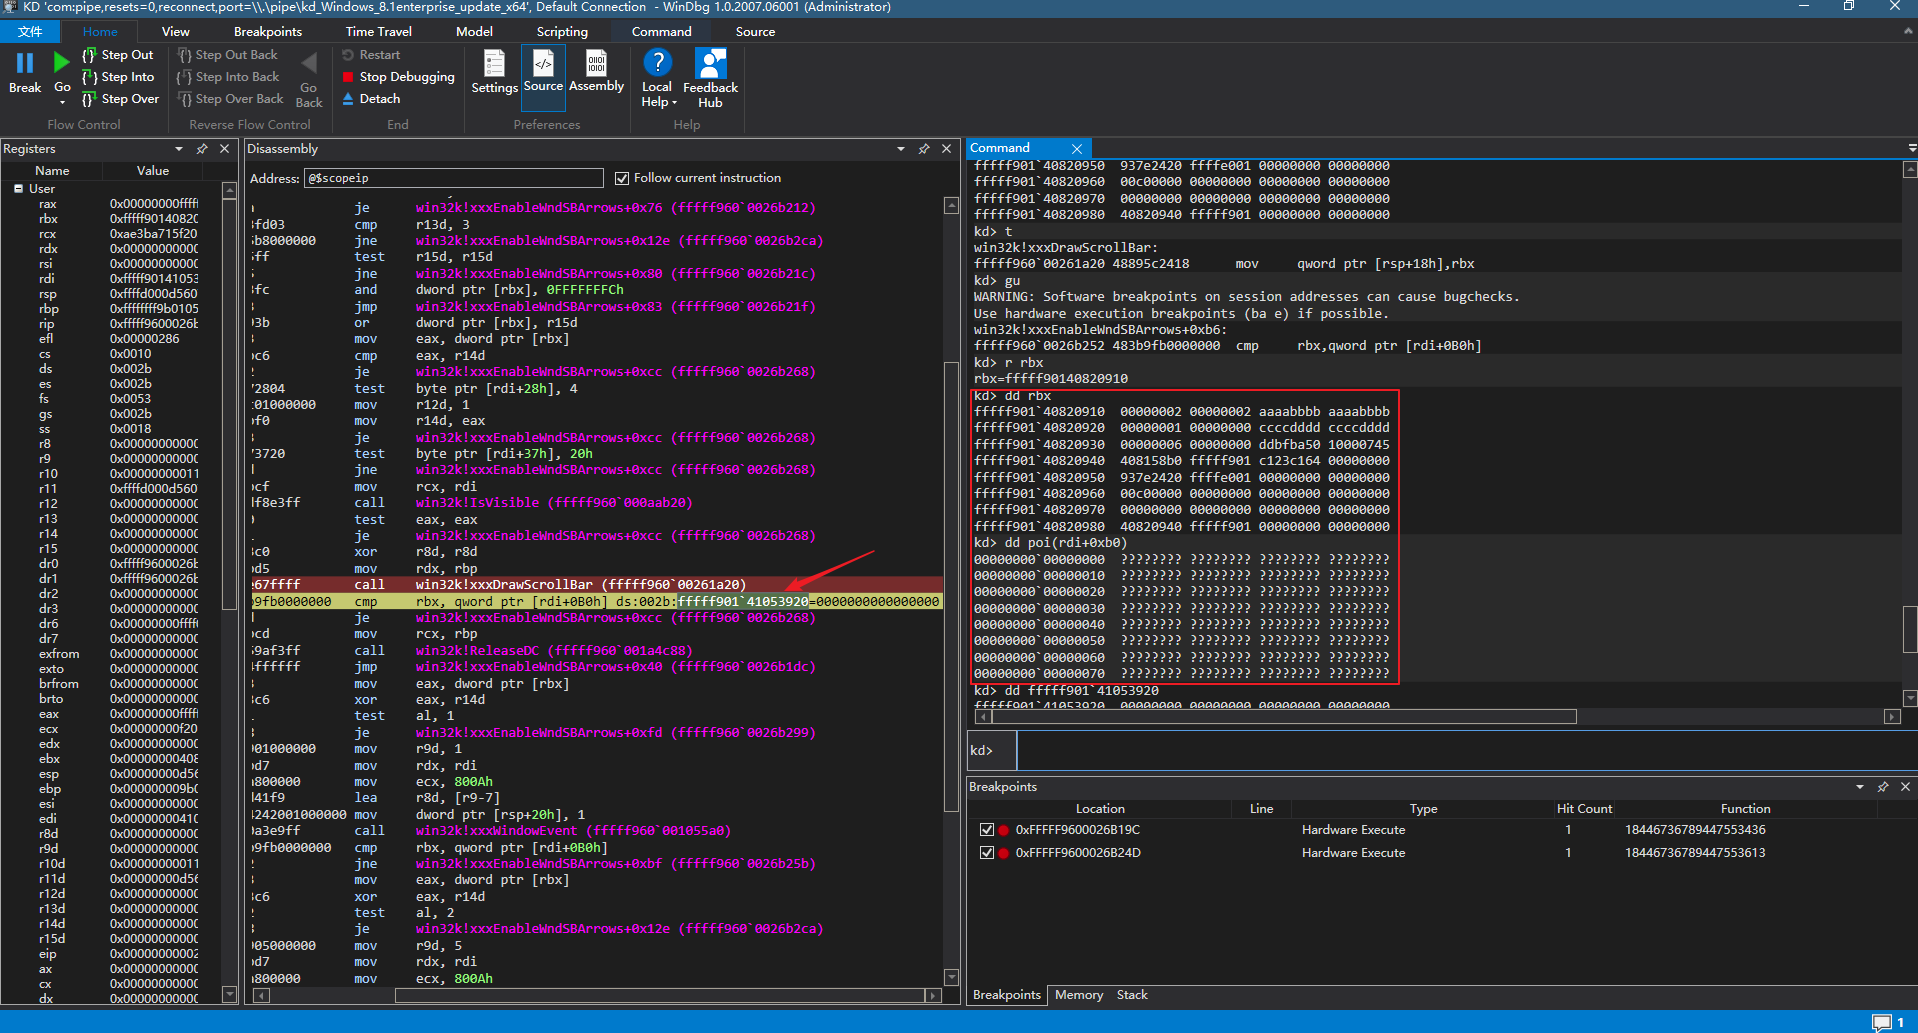
Task: Toggle Follow current instruction checkbox
Action: click(x=622, y=178)
